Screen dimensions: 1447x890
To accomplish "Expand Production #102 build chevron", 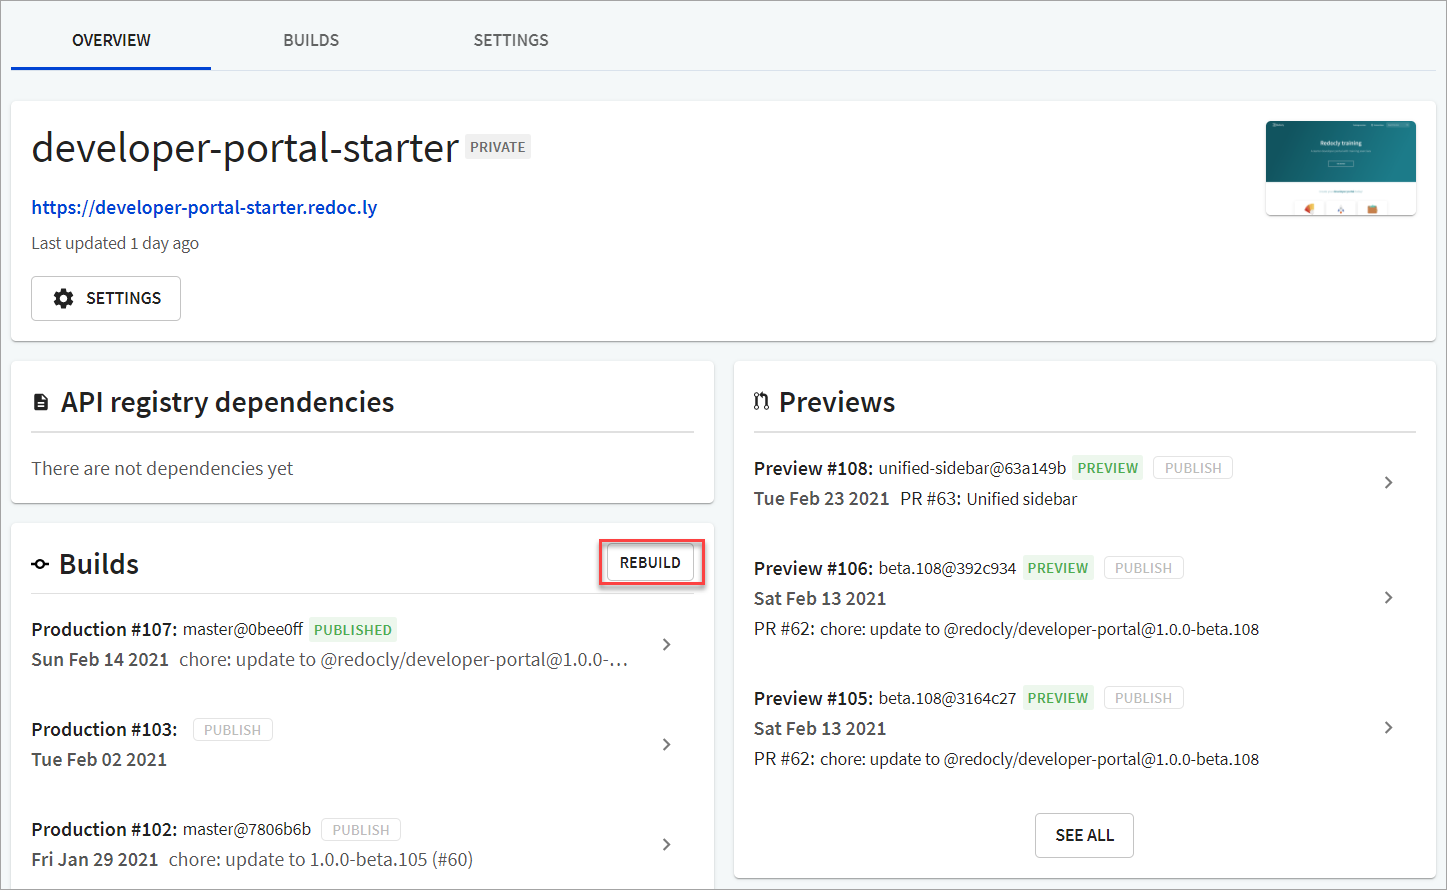I will click(667, 845).
